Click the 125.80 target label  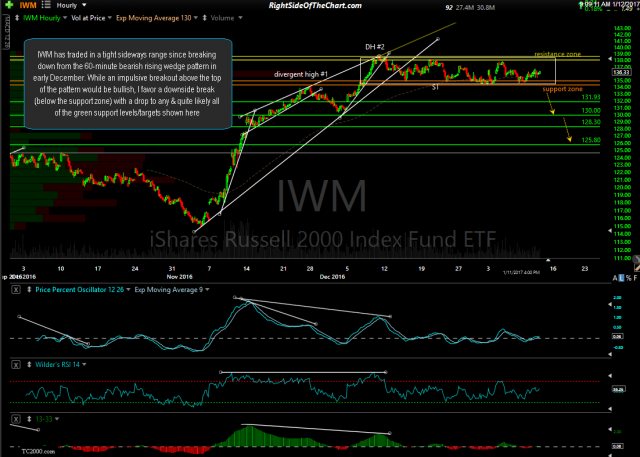click(x=591, y=140)
